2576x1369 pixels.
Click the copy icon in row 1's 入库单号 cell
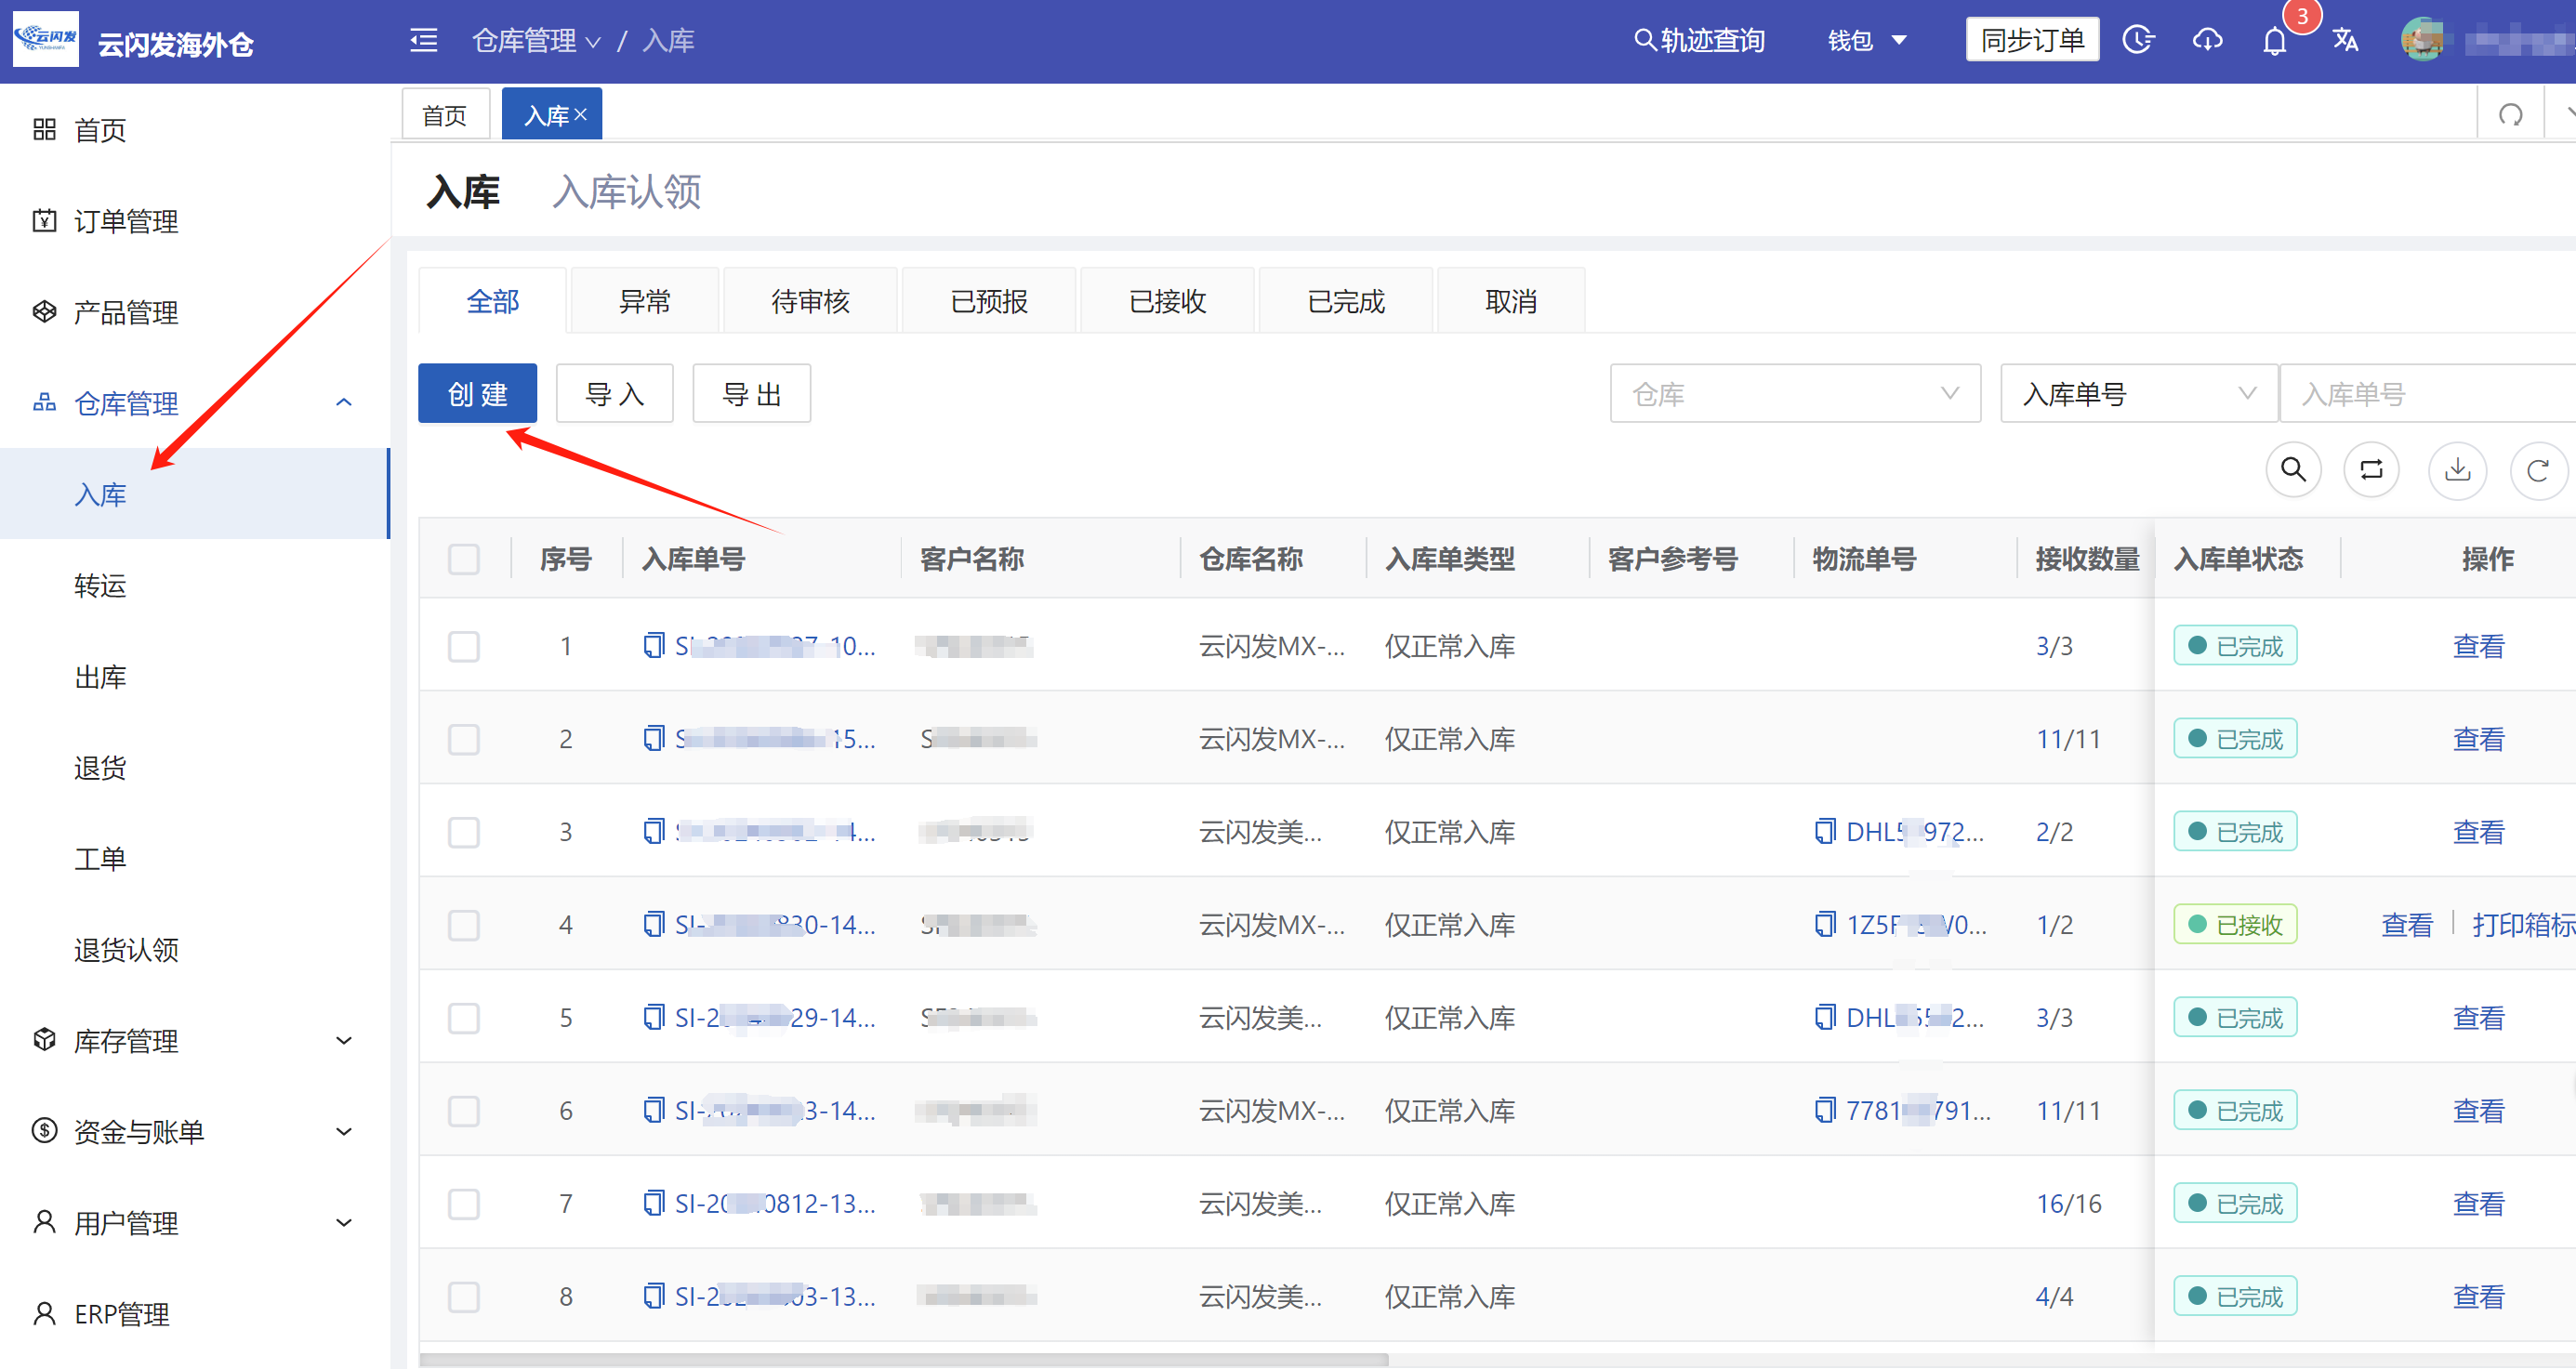(x=654, y=646)
